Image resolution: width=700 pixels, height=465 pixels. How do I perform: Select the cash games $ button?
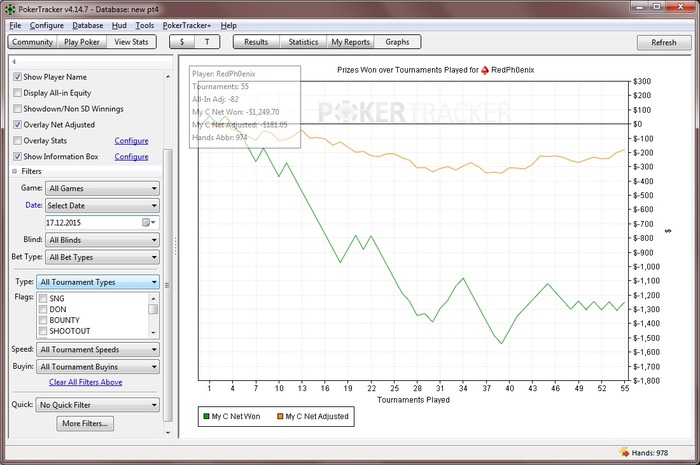coord(181,42)
